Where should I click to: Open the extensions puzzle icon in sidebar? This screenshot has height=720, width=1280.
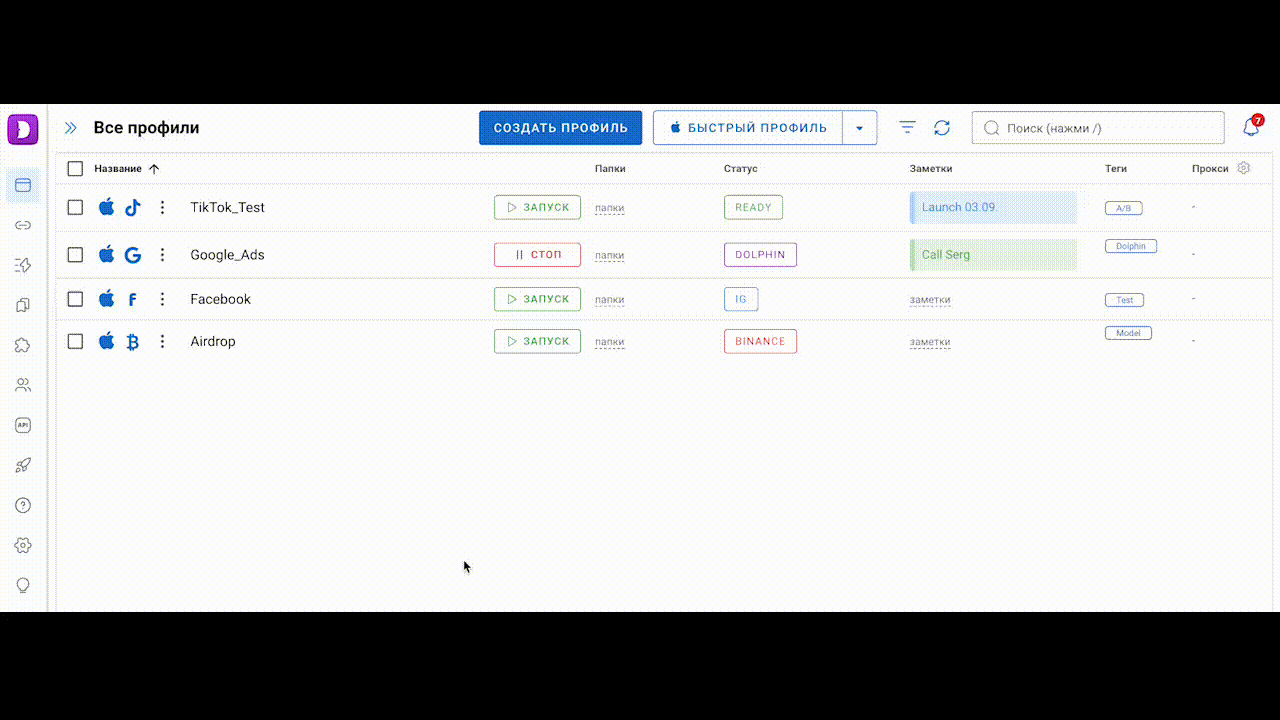[23, 345]
